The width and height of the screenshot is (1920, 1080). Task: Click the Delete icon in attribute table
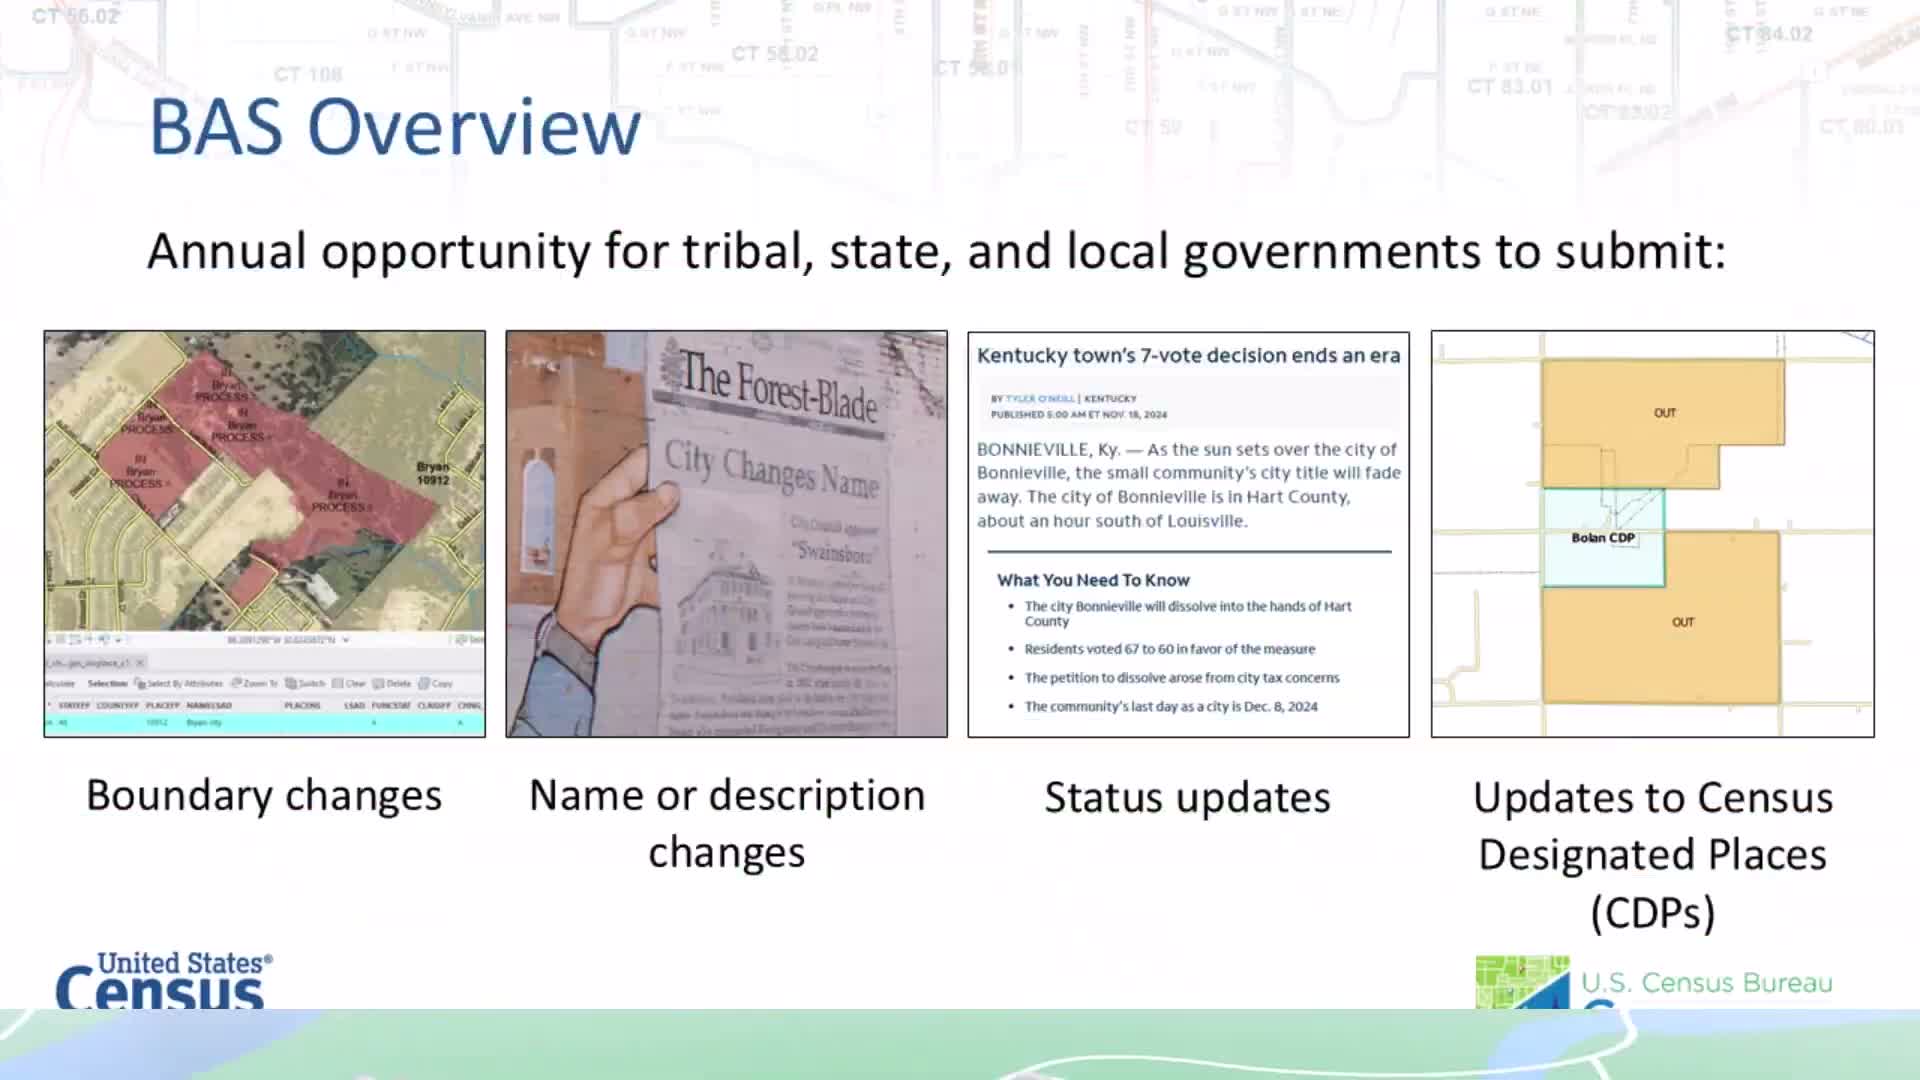point(379,684)
